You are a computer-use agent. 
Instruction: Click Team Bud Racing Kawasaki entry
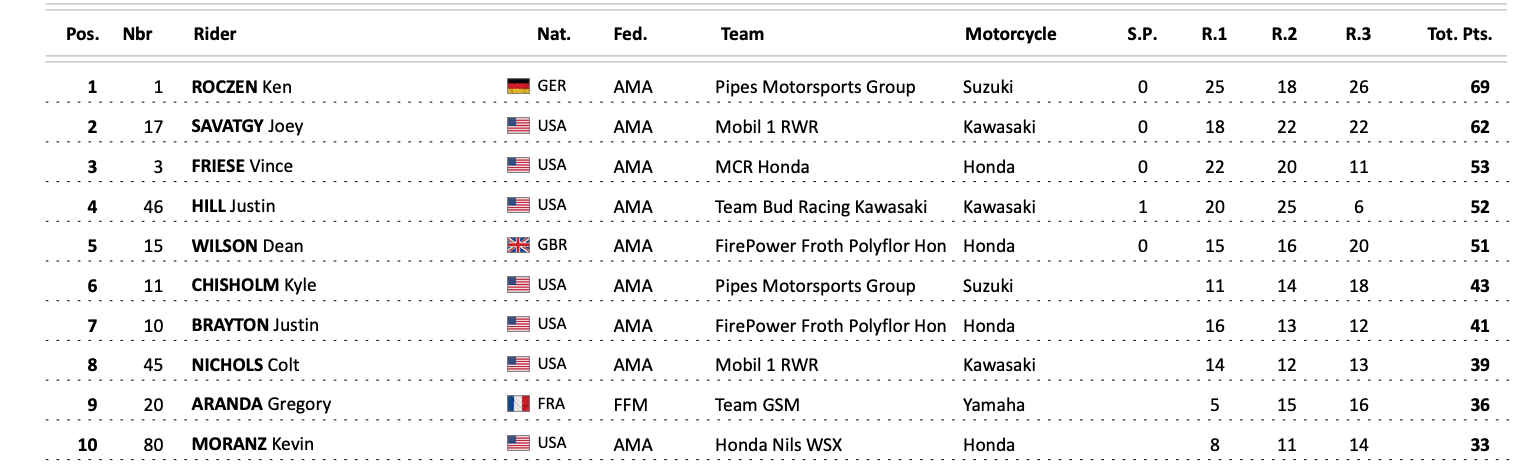(x=821, y=207)
